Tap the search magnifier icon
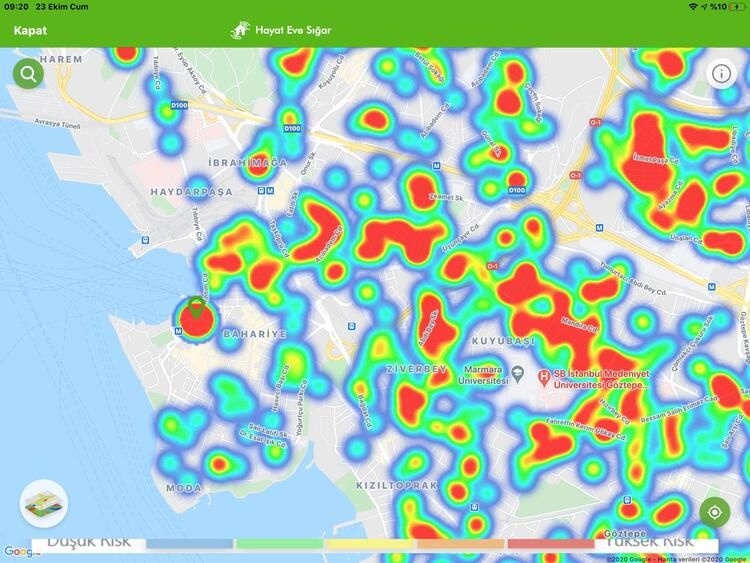The height and width of the screenshot is (563, 750). click(28, 73)
